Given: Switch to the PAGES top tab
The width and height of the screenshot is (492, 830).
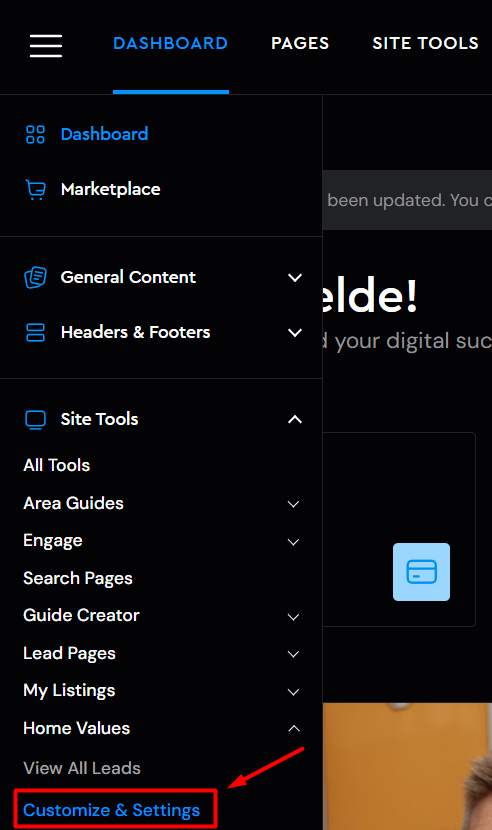Looking at the screenshot, I should [x=300, y=43].
